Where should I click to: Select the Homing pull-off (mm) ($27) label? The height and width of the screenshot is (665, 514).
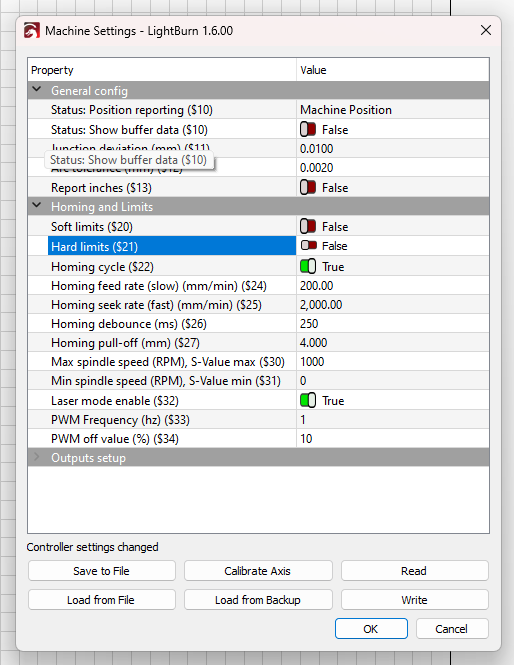point(125,343)
